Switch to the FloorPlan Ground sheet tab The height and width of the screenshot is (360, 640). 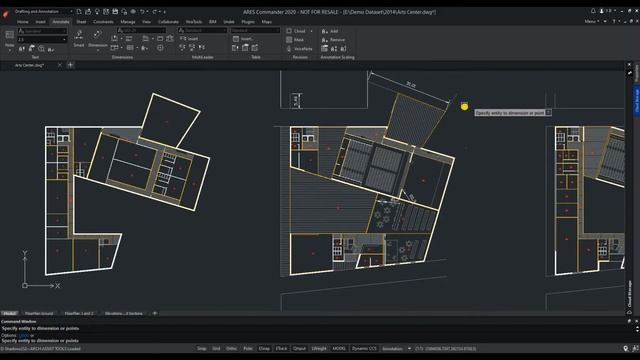coord(39,313)
